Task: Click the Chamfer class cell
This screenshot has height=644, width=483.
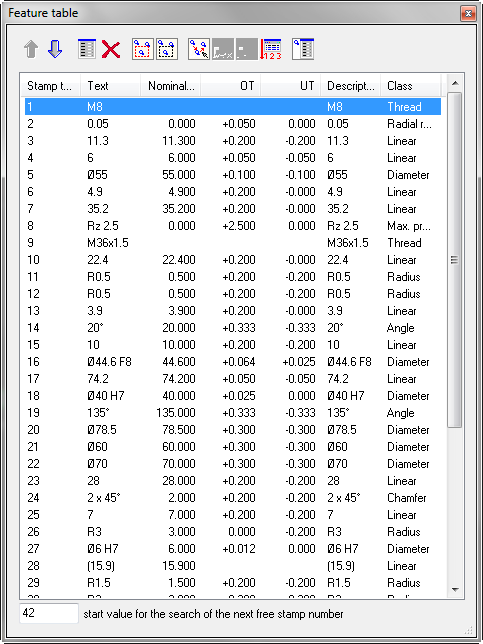Action: pos(407,498)
